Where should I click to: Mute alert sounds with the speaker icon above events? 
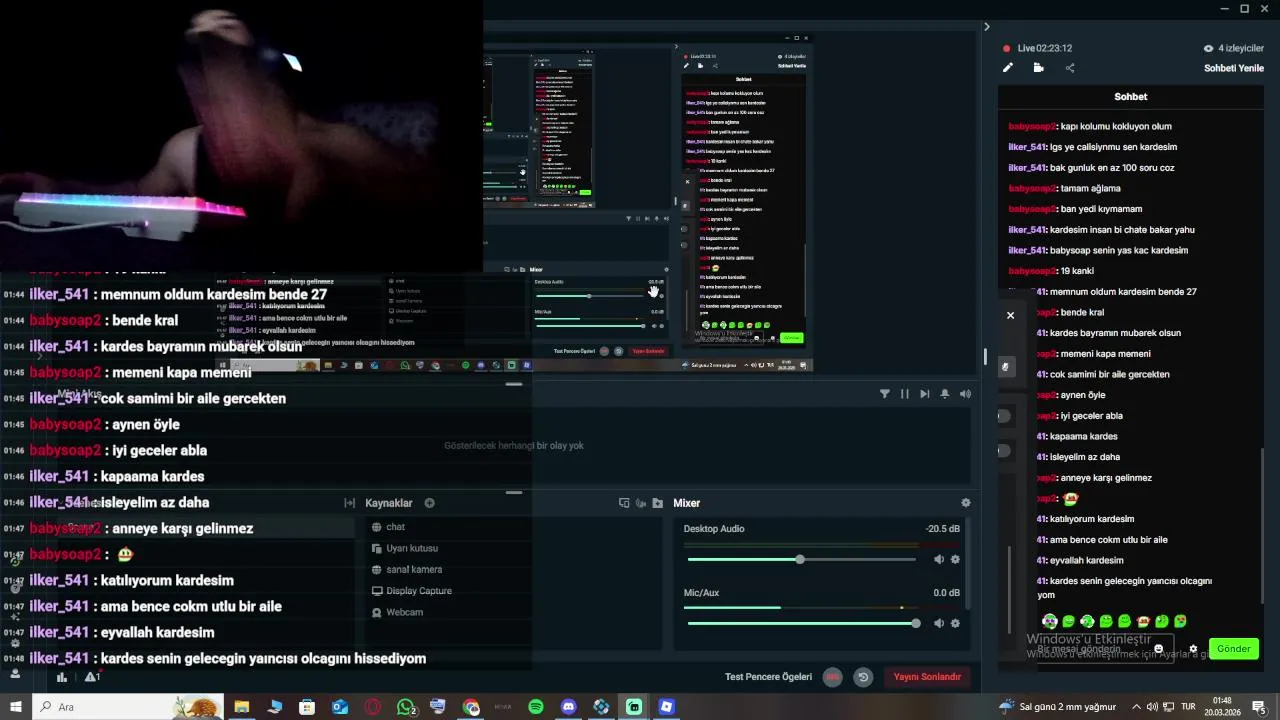click(965, 394)
